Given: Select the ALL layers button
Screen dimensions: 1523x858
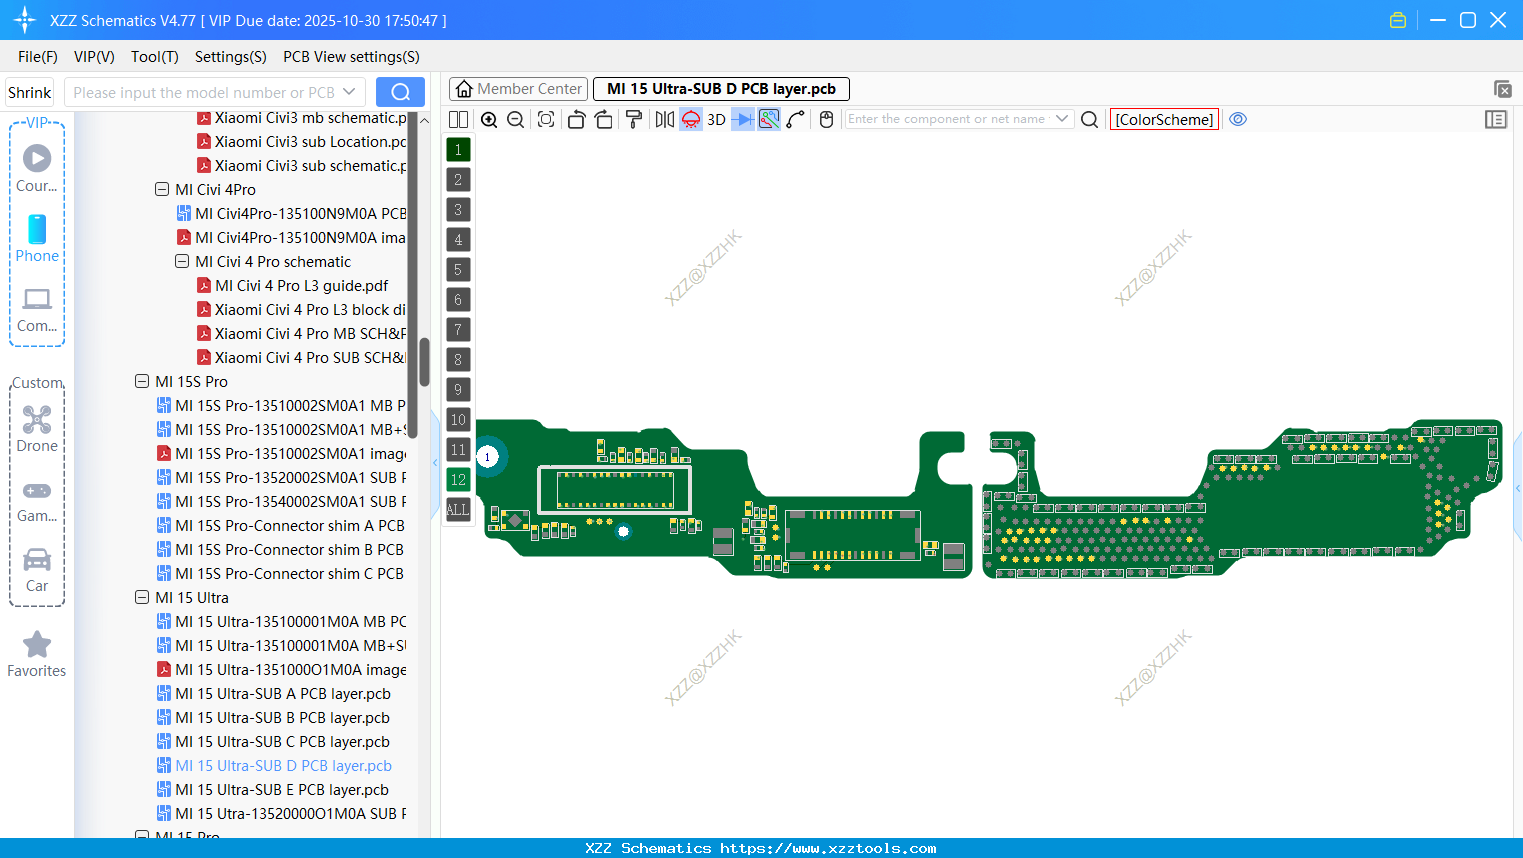Looking at the screenshot, I should (x=457, y=510).
